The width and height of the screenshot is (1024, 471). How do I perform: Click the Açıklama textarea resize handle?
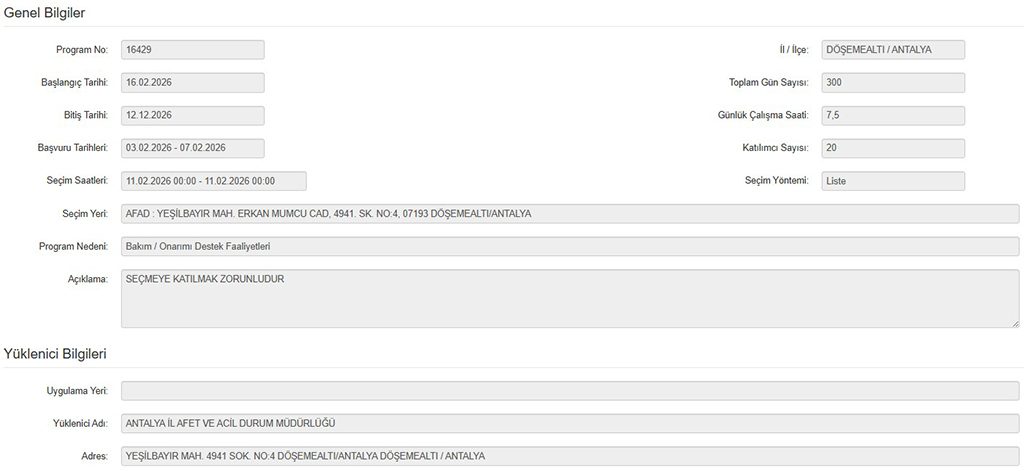coord(1015,323)
